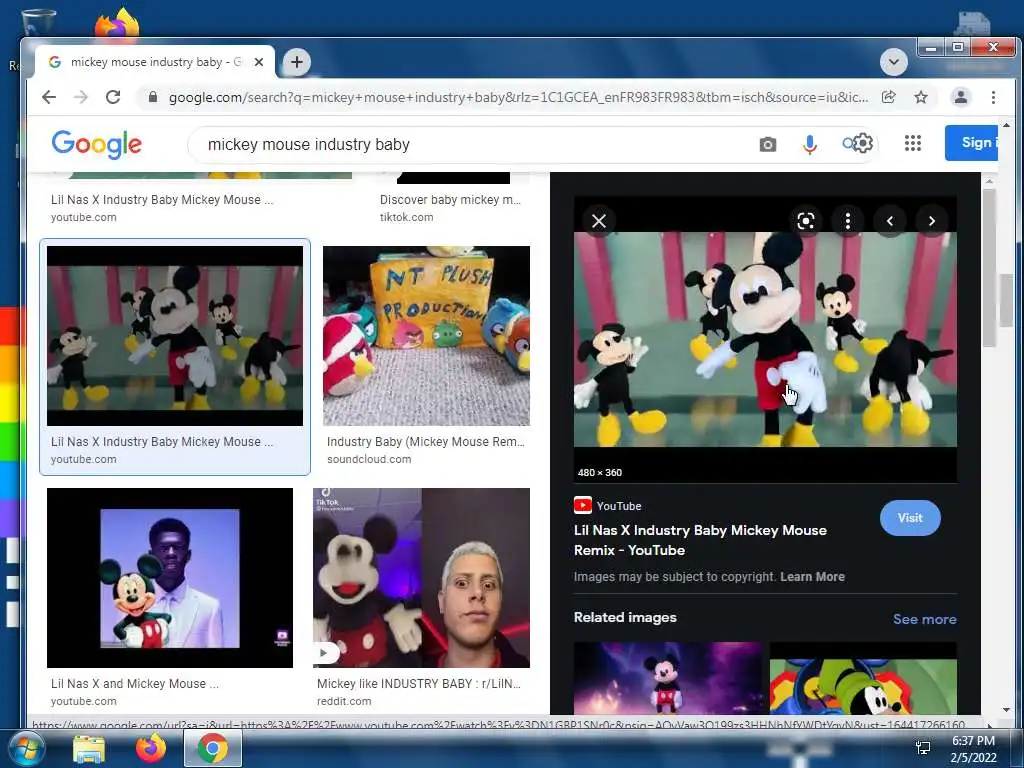Viewport: 1024px width, 768px height.
Task: Open the purple Mickey related image
Action: 667,678
